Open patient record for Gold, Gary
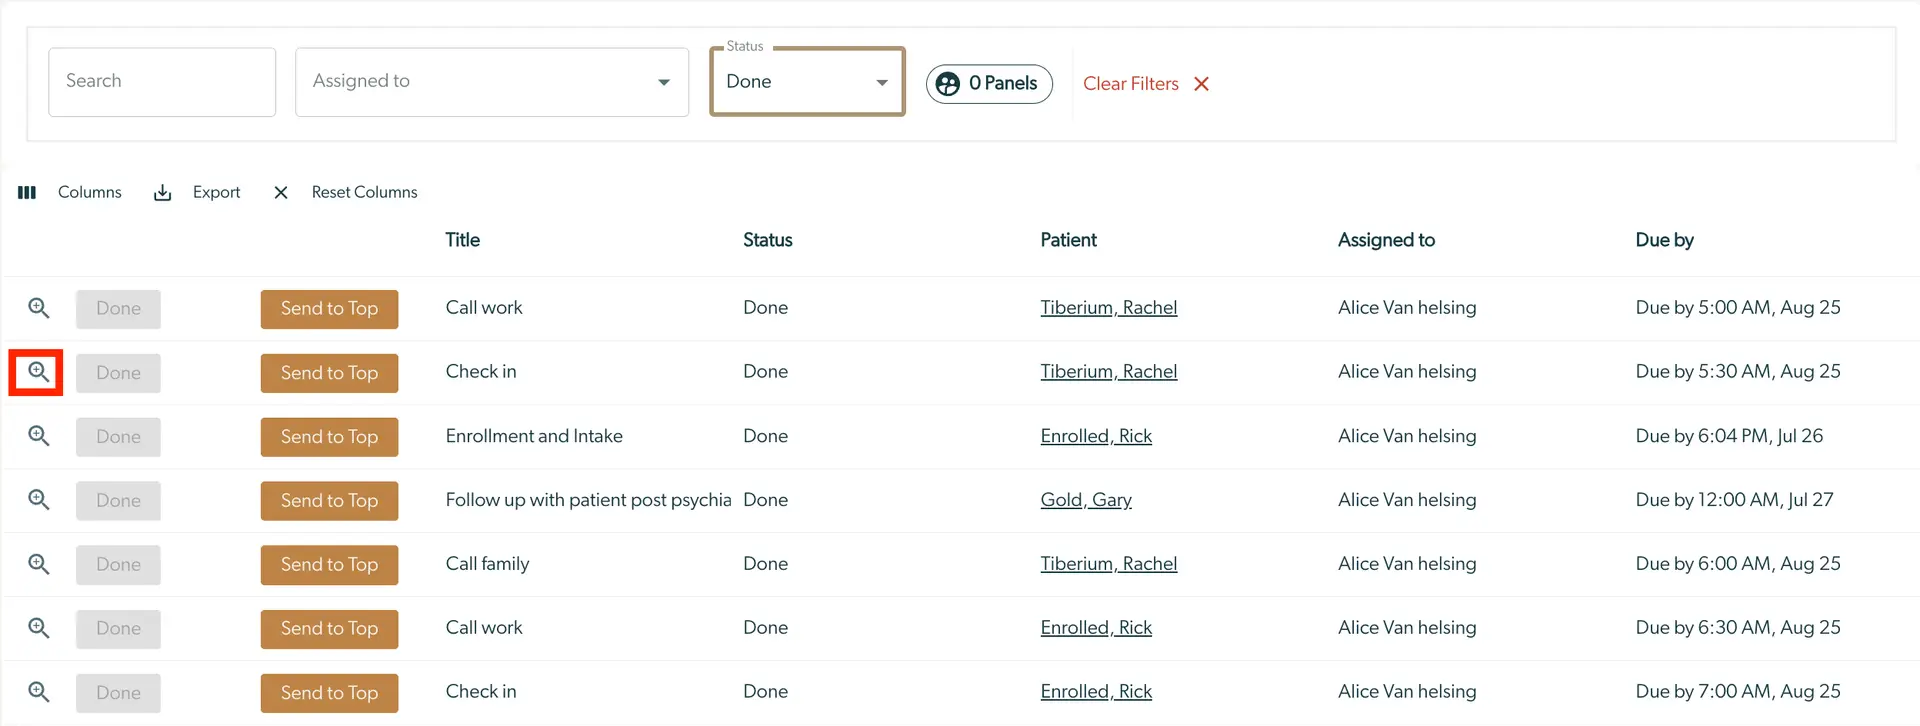 pos(1086,500)
